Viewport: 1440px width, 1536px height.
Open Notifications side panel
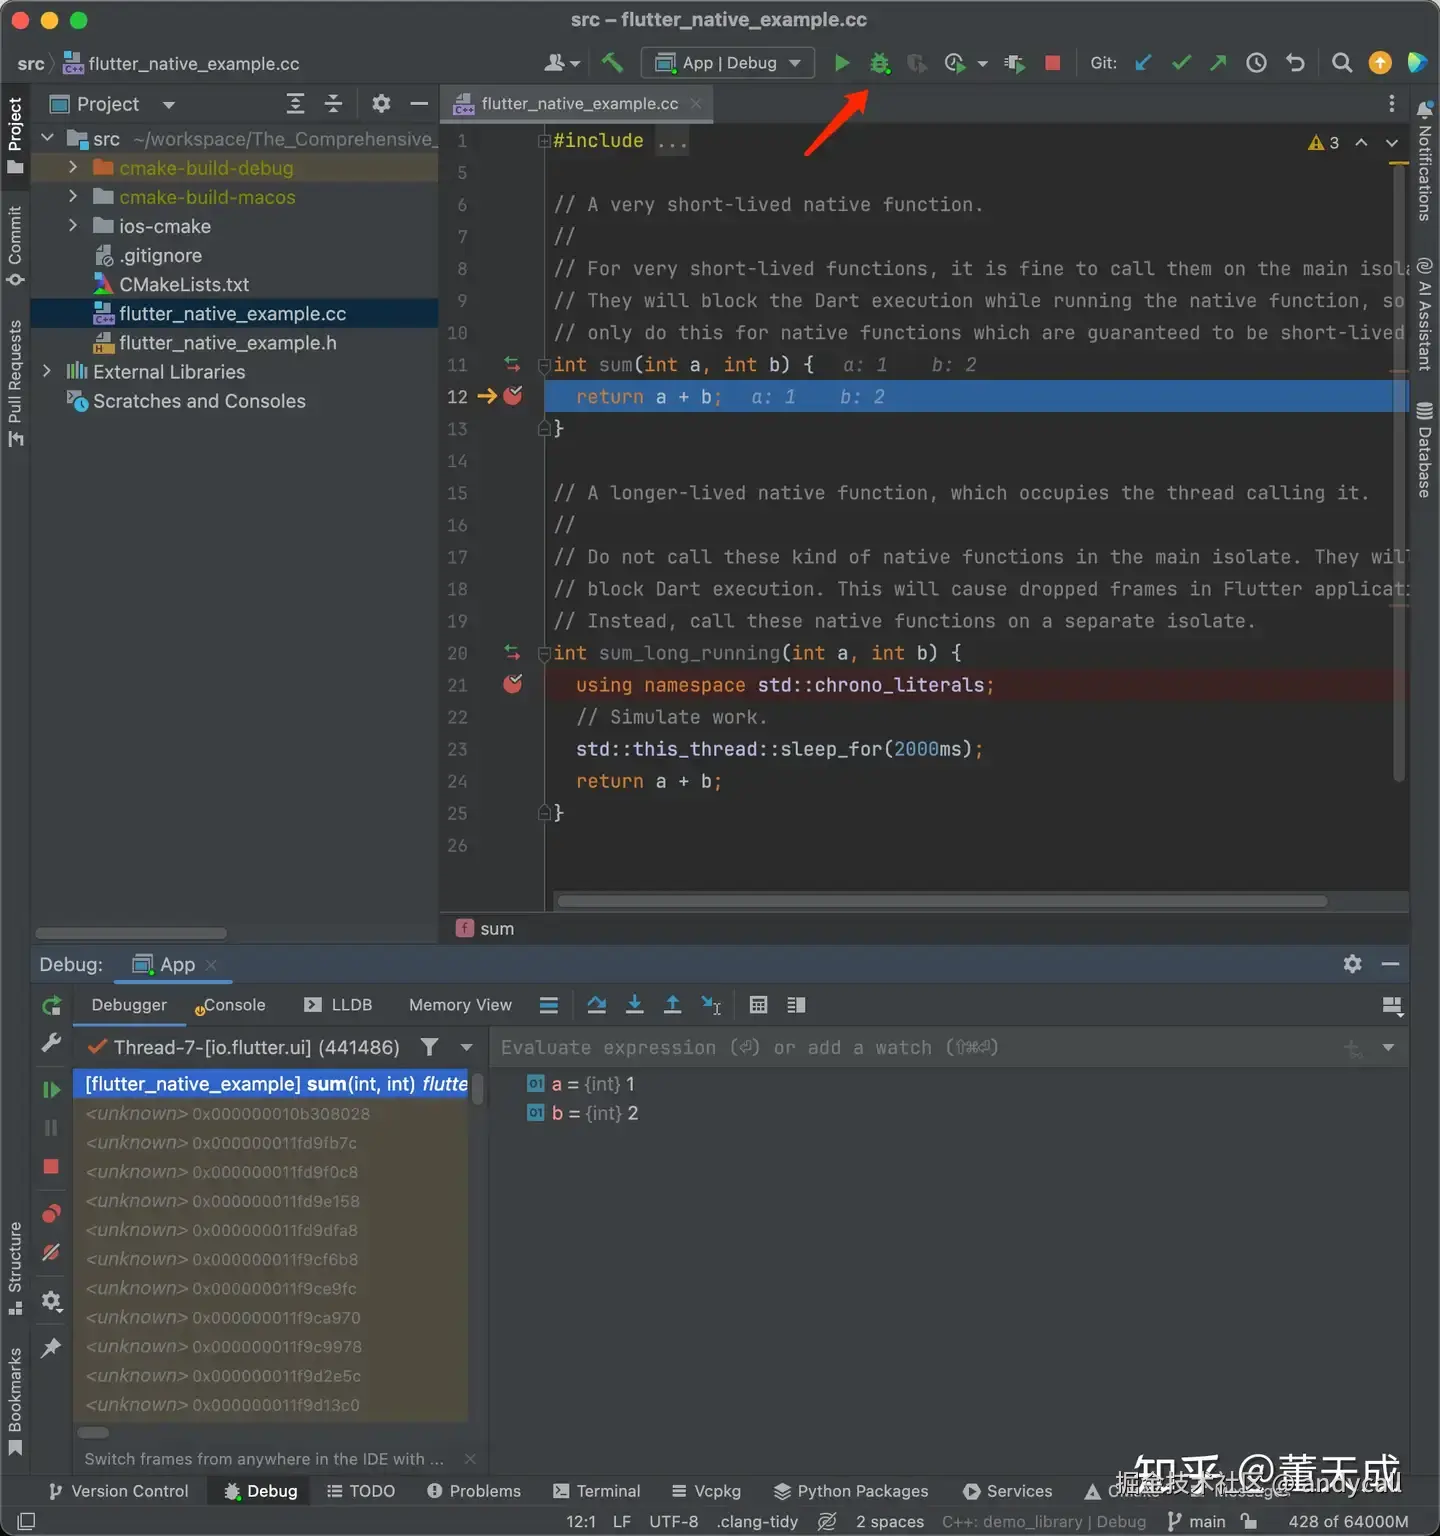(1424, 160)
